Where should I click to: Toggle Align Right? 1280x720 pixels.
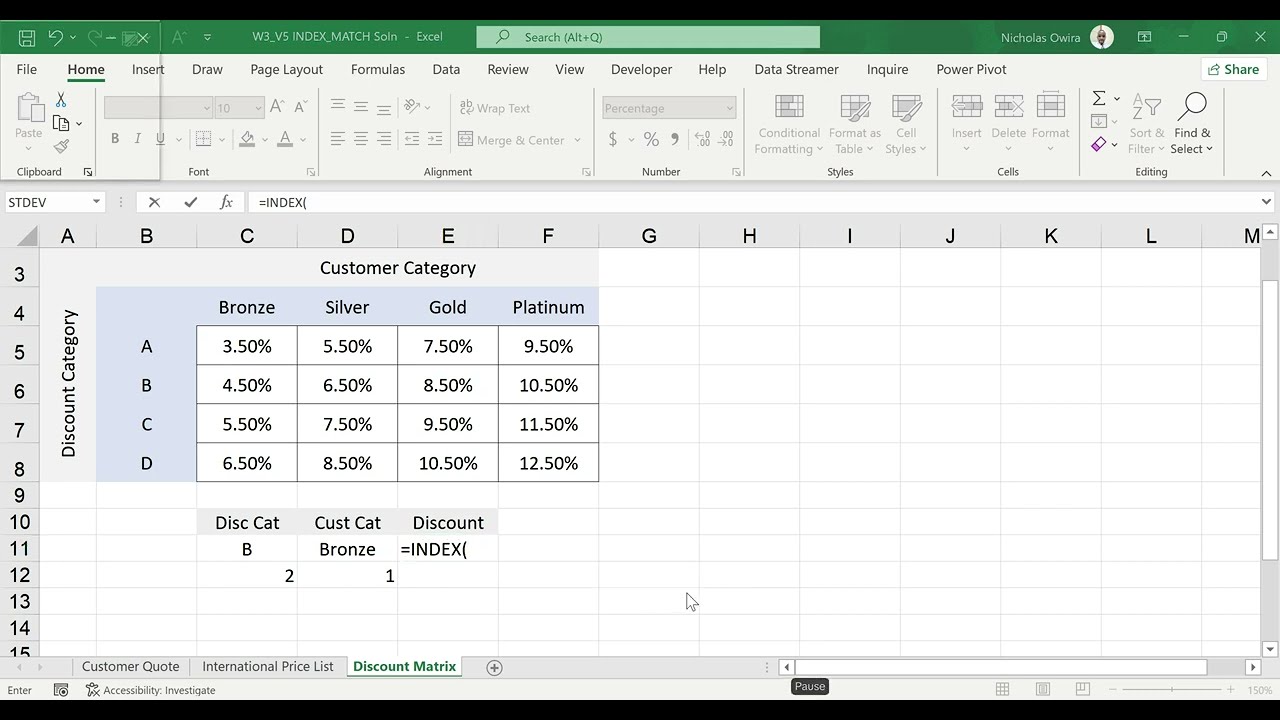click(384, 140)
